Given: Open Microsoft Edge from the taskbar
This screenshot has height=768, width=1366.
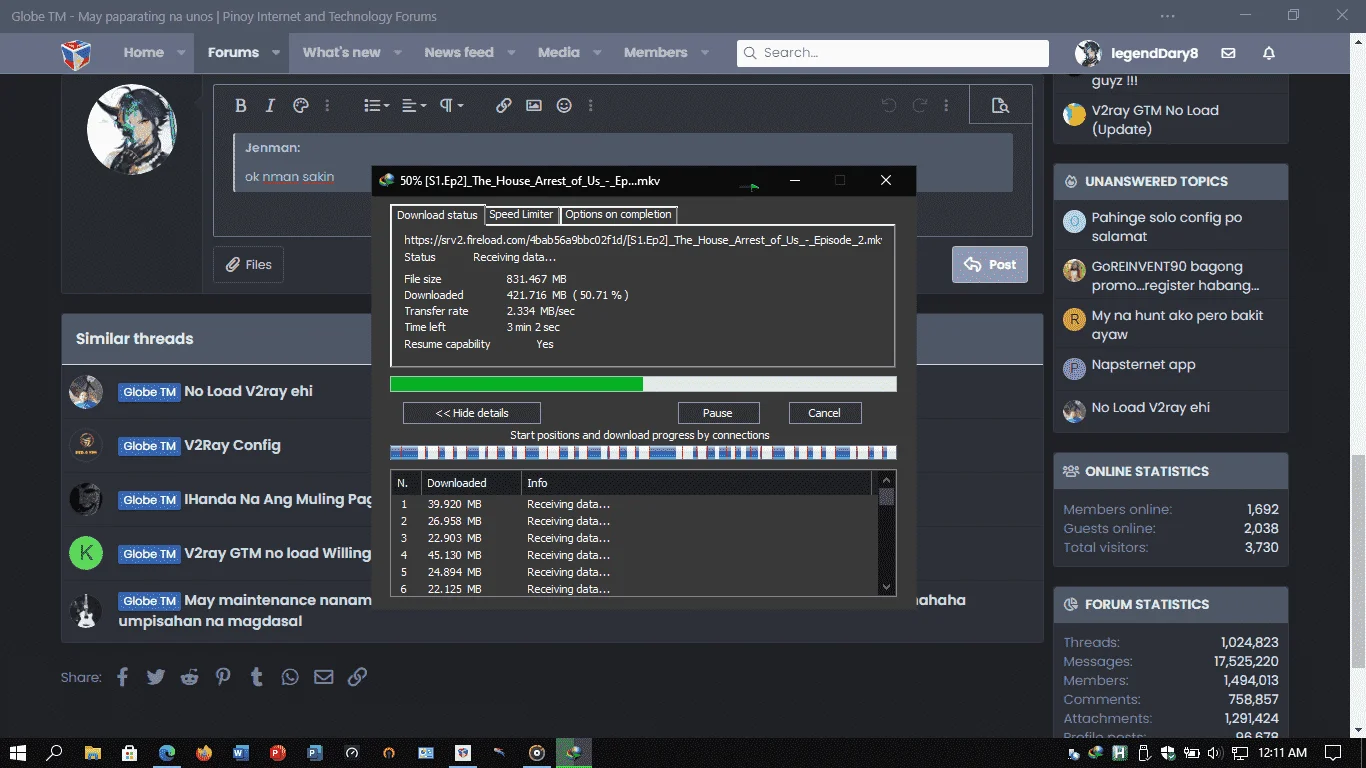Looking at the screenshot, I should [167, 752].
